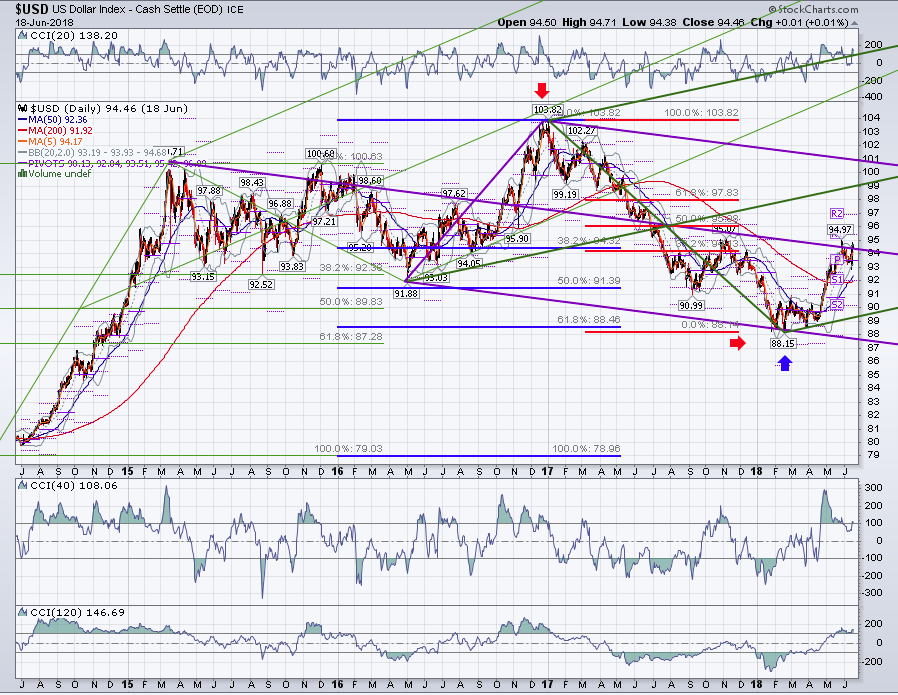Click the 90.99 price label
Viewport: 898px width, 695px height.
point(691,305)
